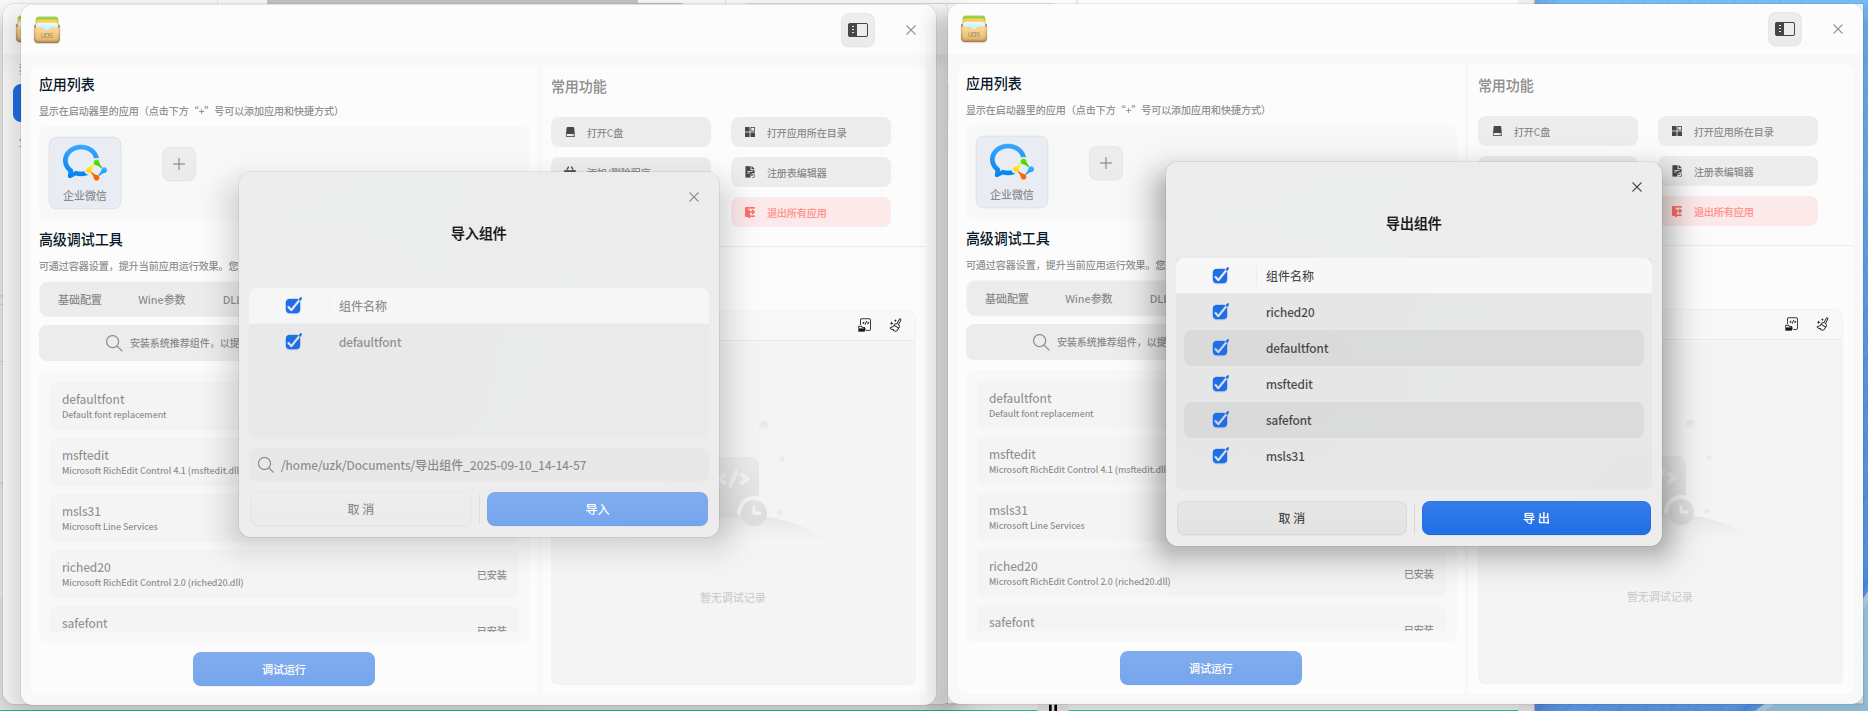This screenshot has width=1868, height=711.
Task: Clear debug log with broom icon, import-dialog window
Action: point(896,325)
